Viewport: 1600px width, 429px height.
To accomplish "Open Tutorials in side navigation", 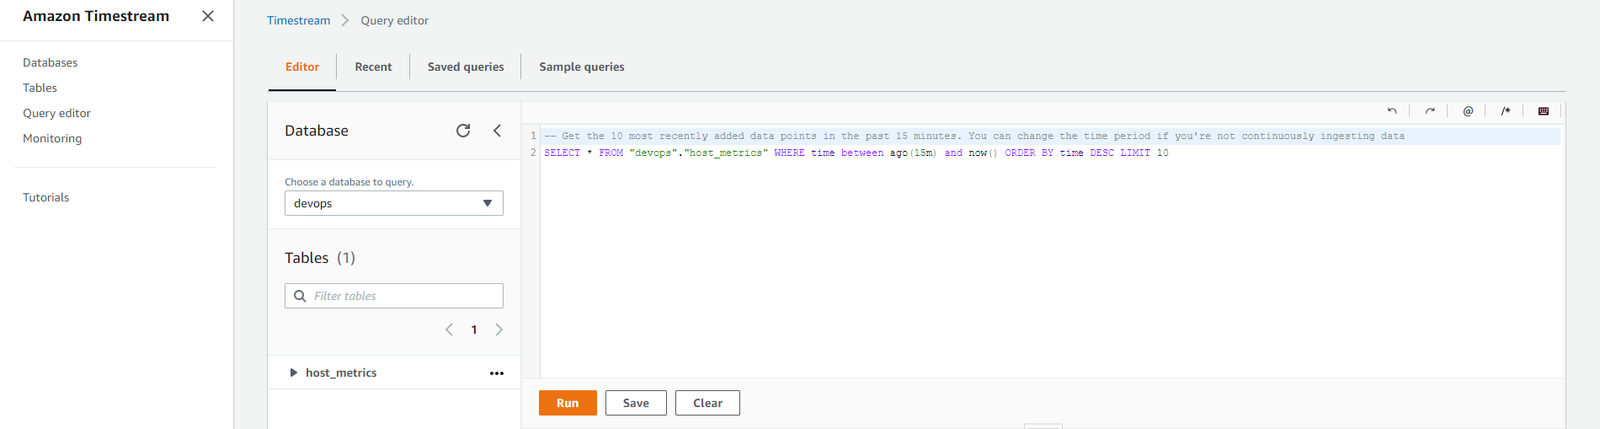I will [x=46, y=198].
